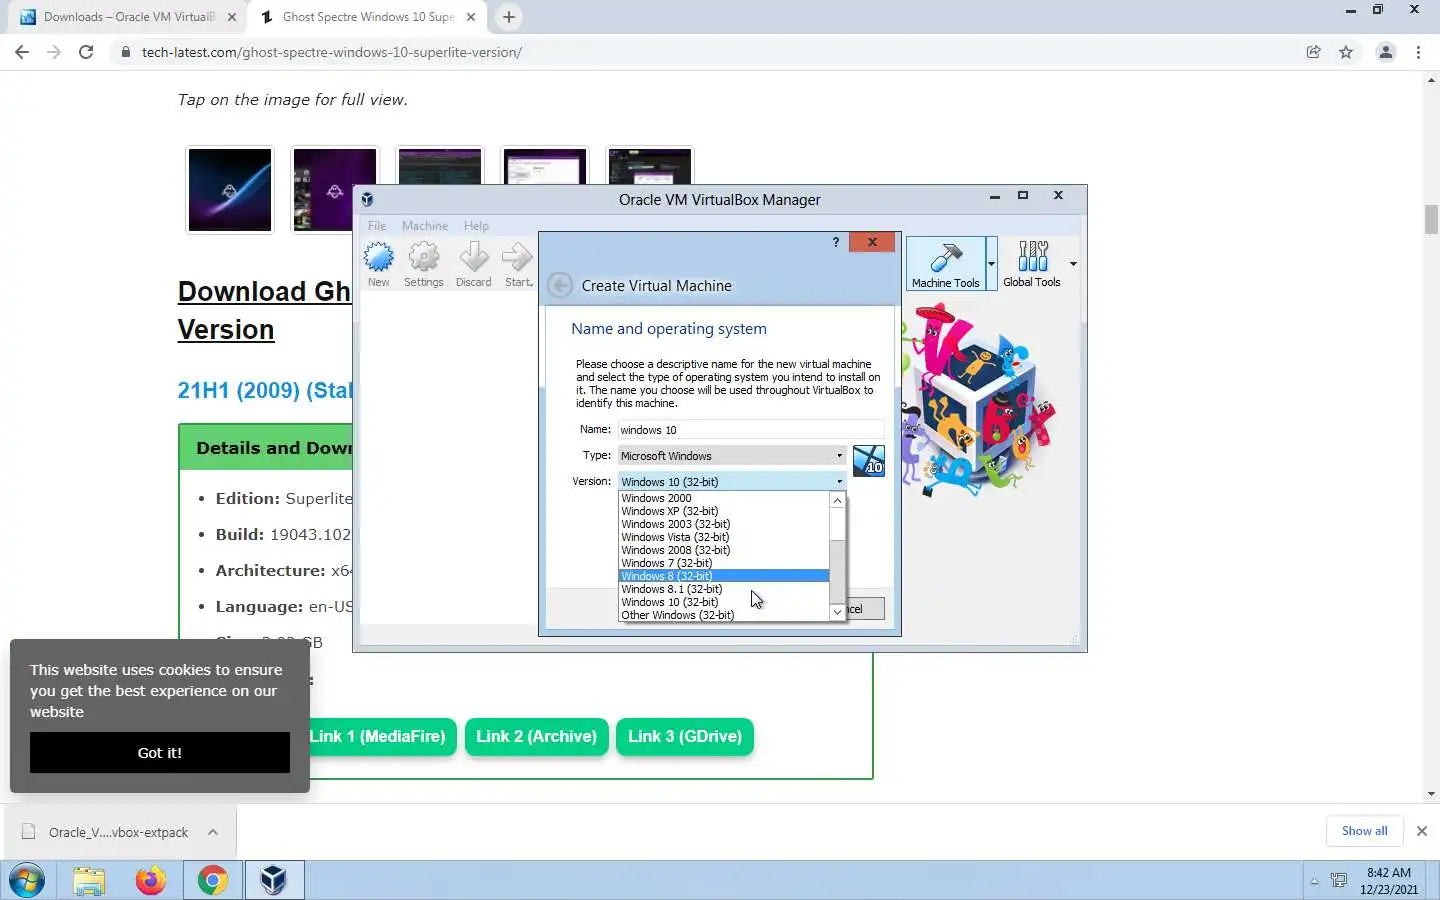Select Windows 2000 from list

pos(724,498)
